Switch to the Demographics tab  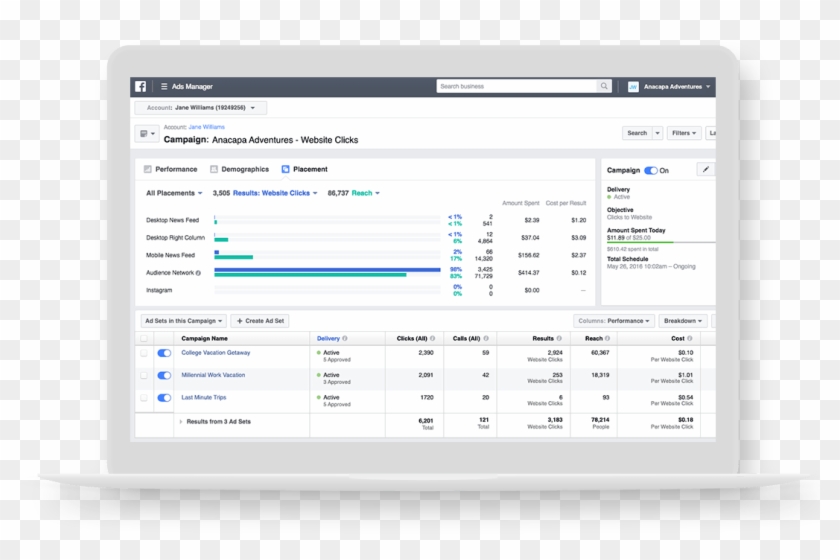tap(240, 170)
